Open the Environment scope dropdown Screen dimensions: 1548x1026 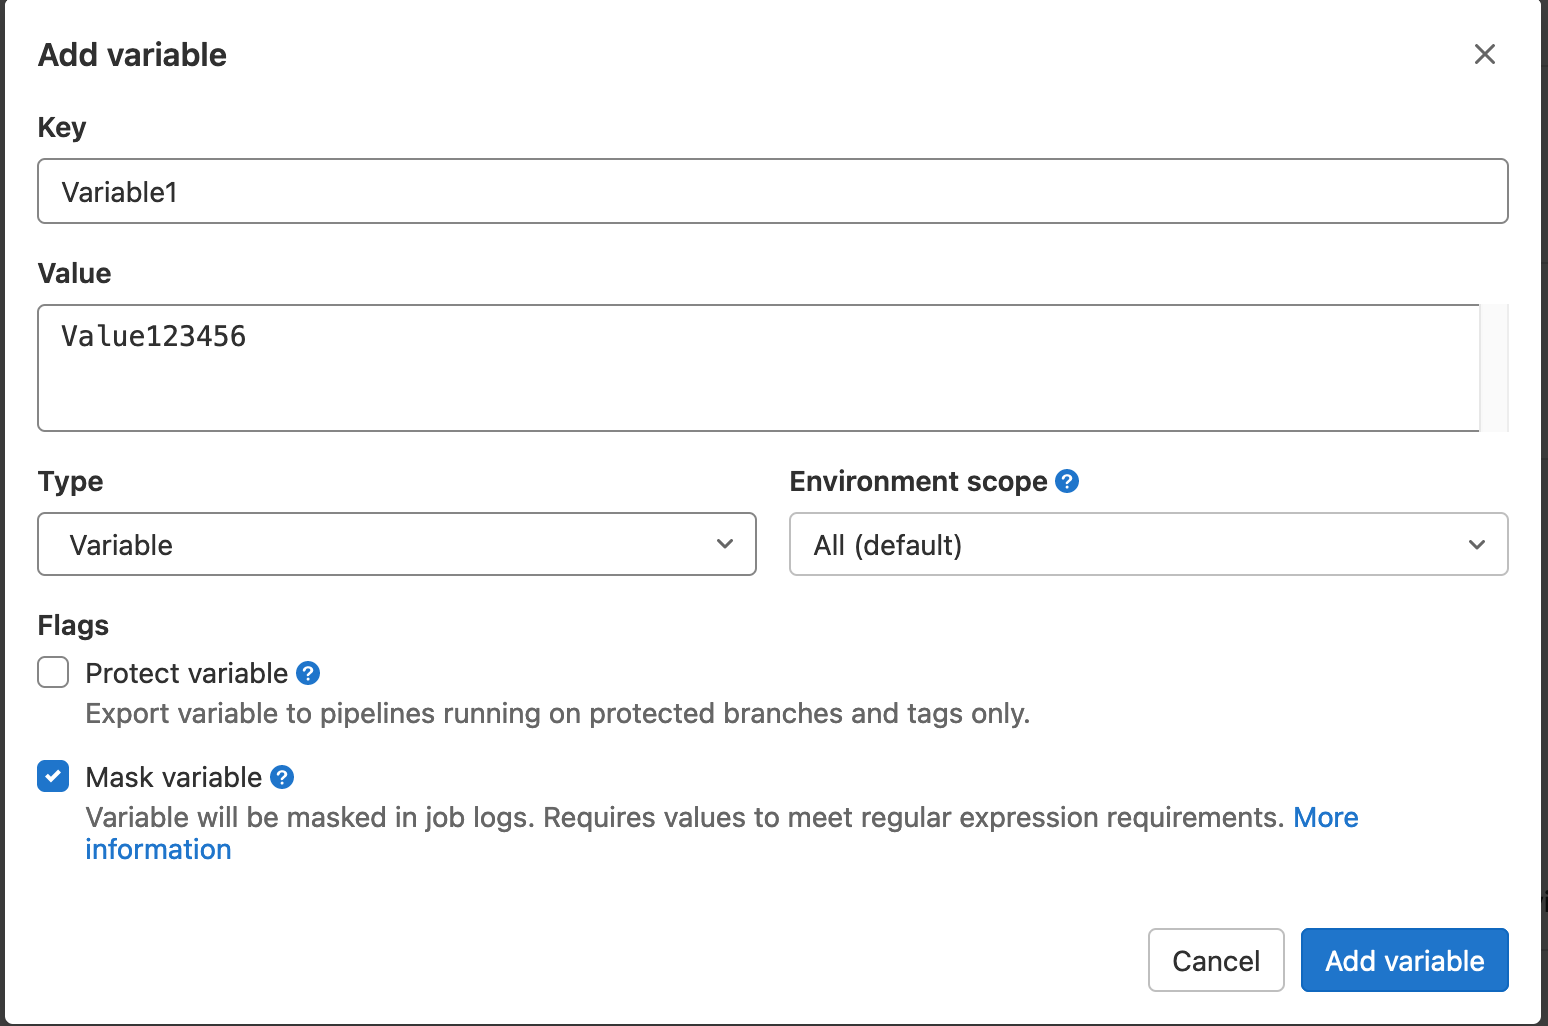pos(1148,544)
